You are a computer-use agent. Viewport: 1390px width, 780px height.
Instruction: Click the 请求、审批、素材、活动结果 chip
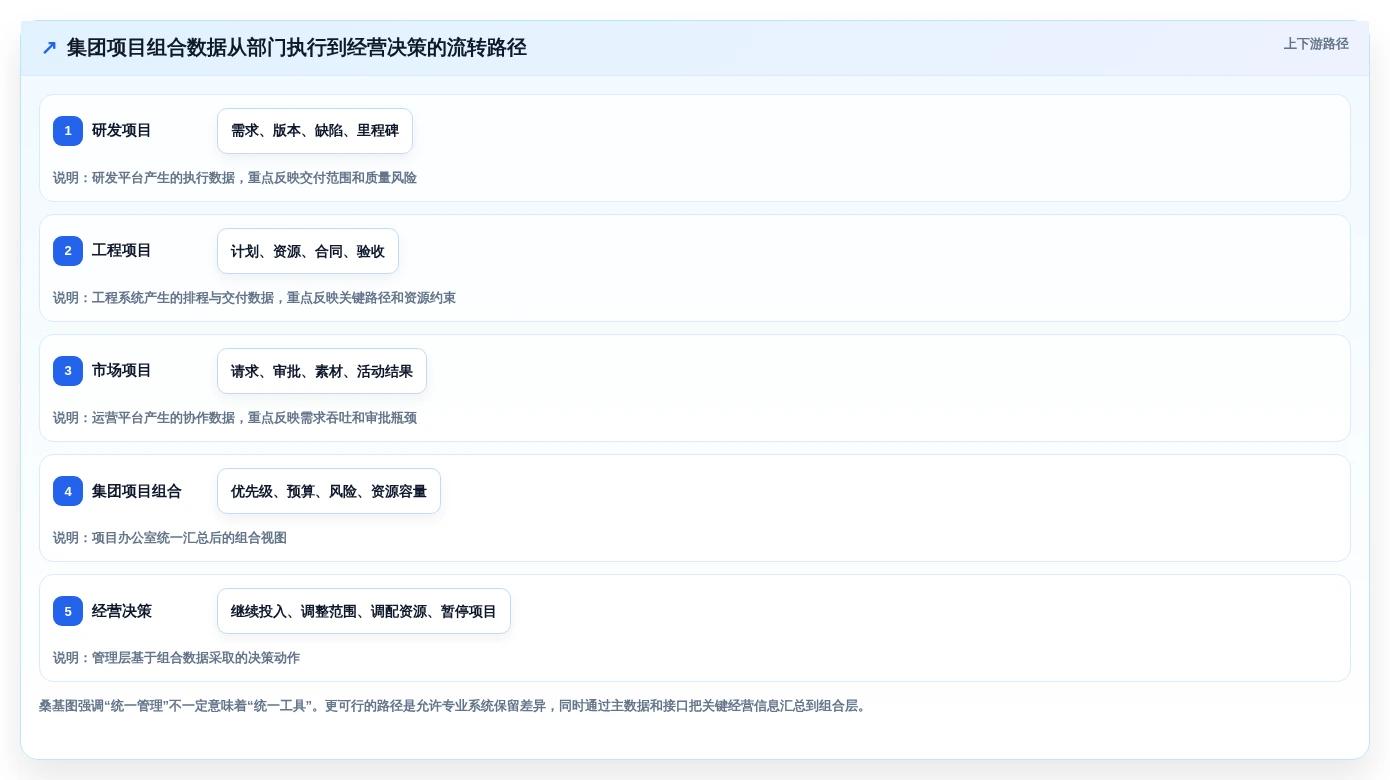322,371
